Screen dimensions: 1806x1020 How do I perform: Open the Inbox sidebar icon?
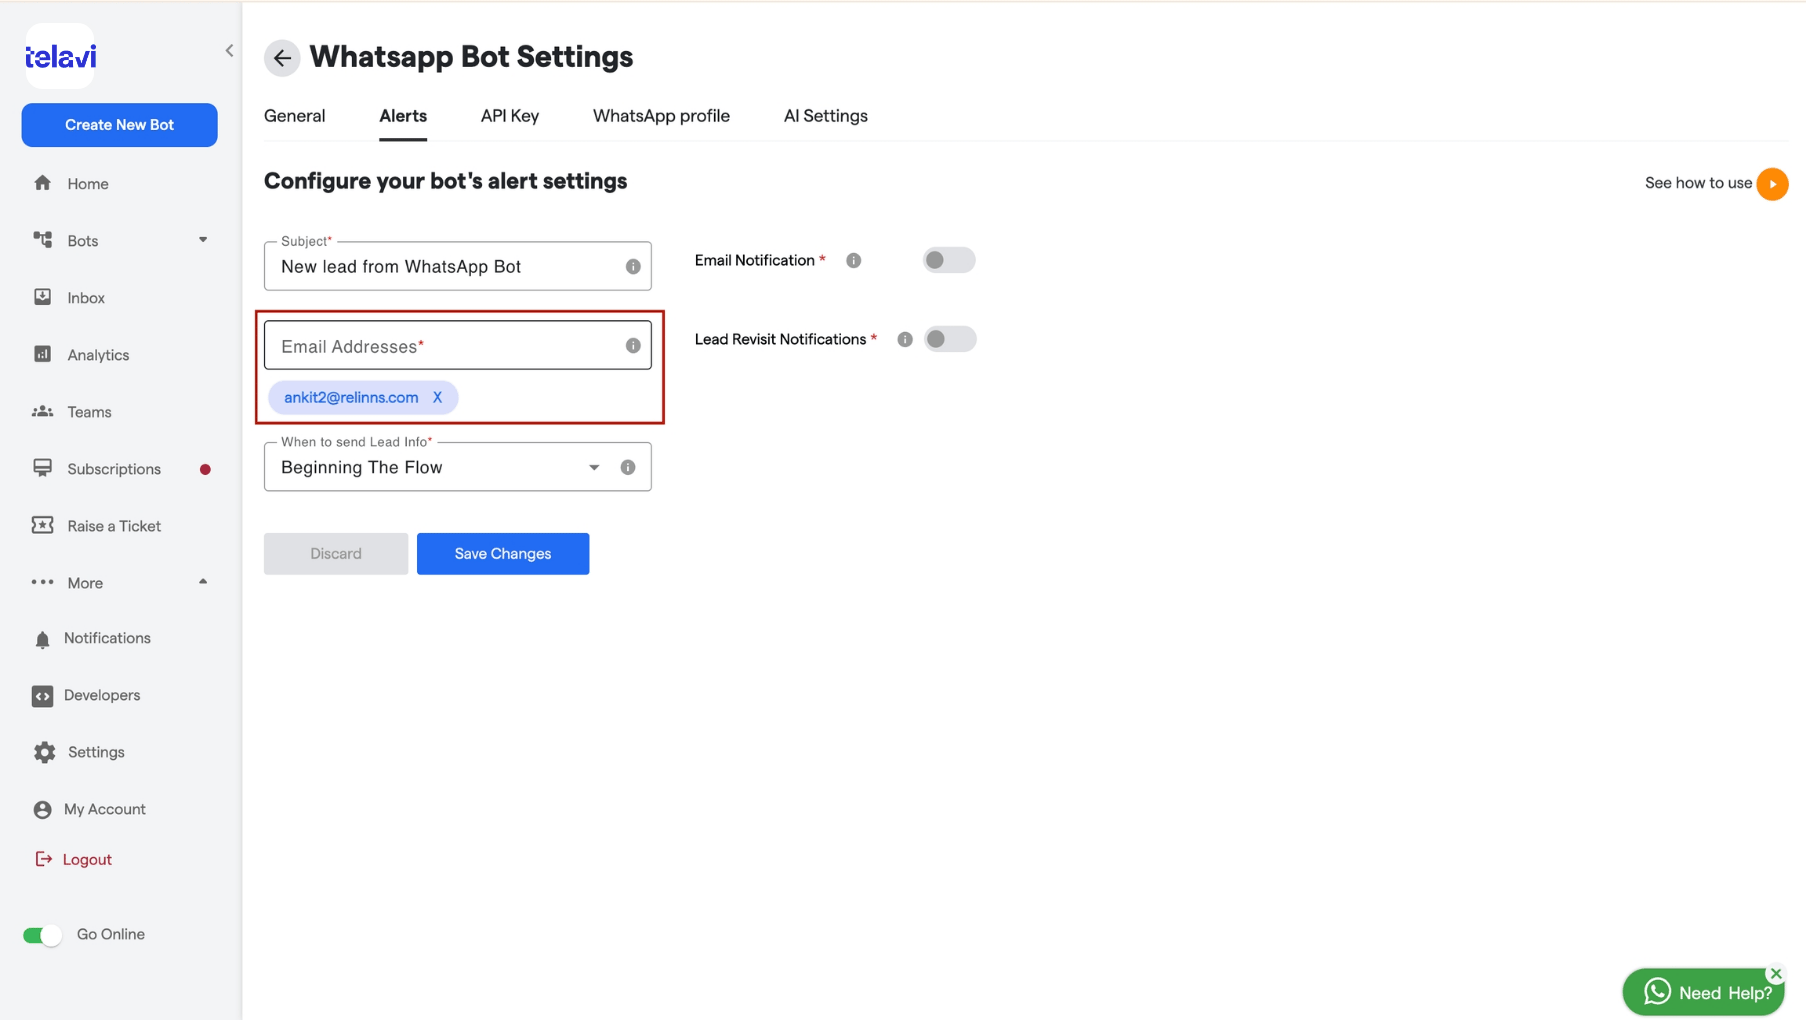42,297
